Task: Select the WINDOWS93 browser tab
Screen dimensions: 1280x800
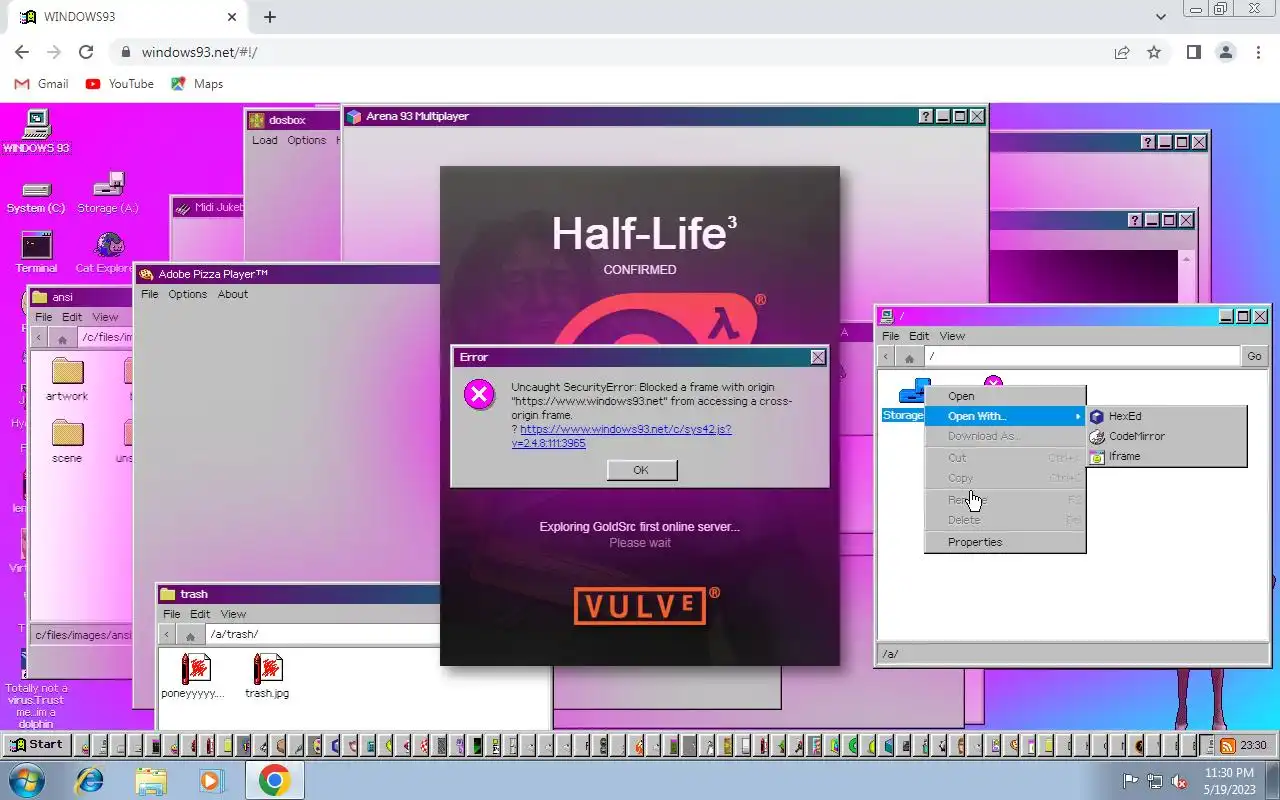Action: coord(127,17)
